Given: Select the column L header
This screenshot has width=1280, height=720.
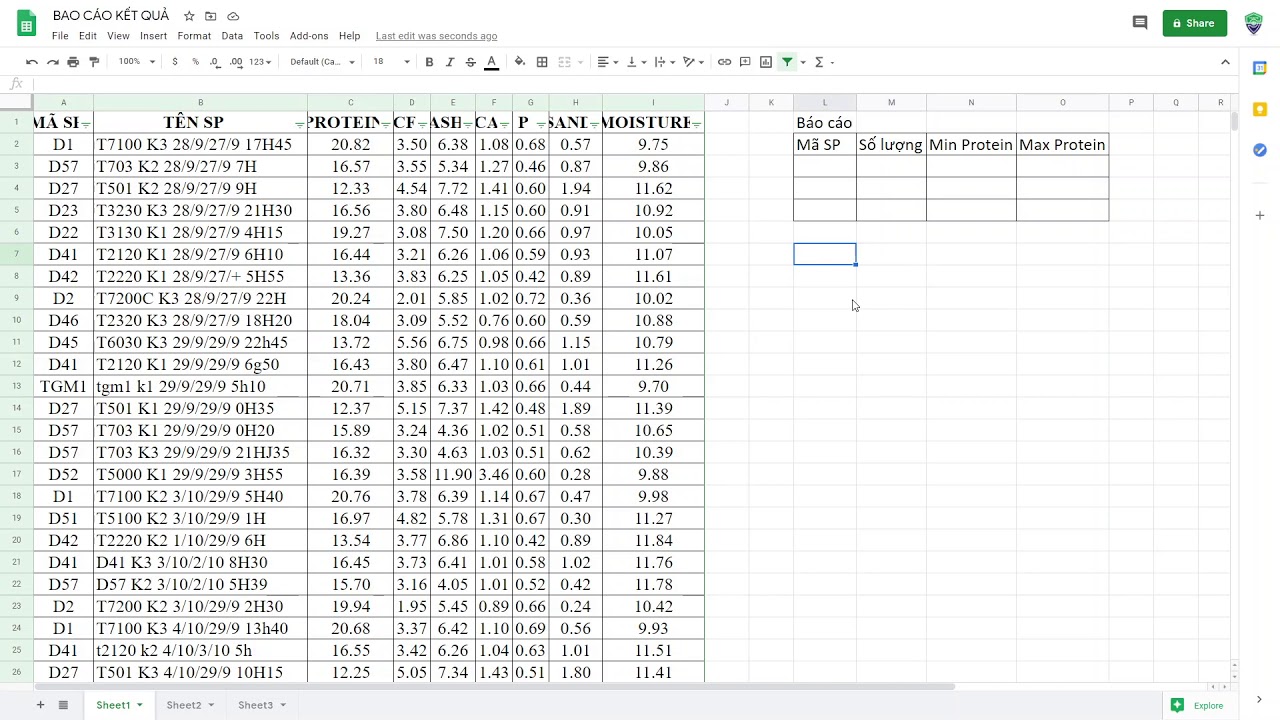Looking at the screenshot, I should [x=825, y=102].
